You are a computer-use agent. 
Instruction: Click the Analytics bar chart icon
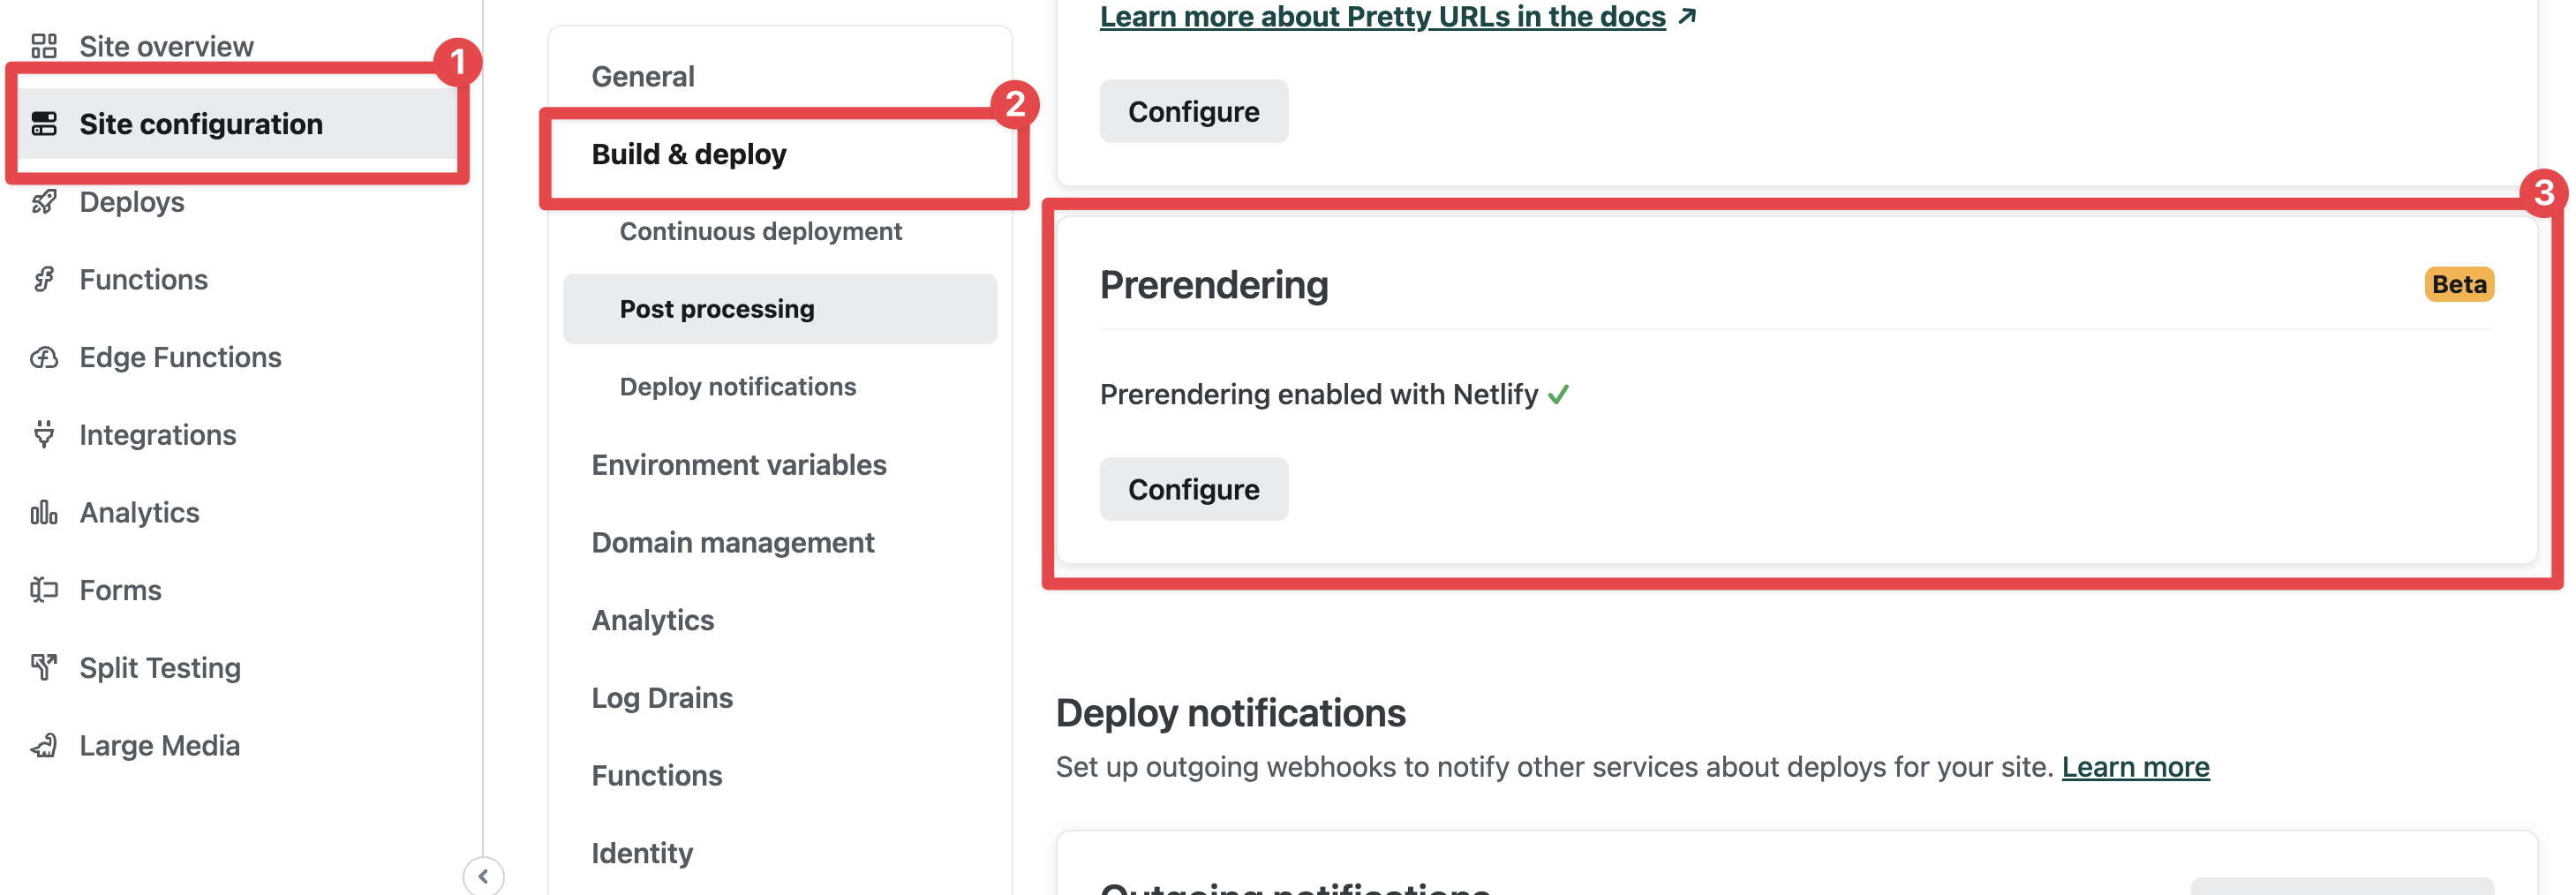[x=44, y=512]
